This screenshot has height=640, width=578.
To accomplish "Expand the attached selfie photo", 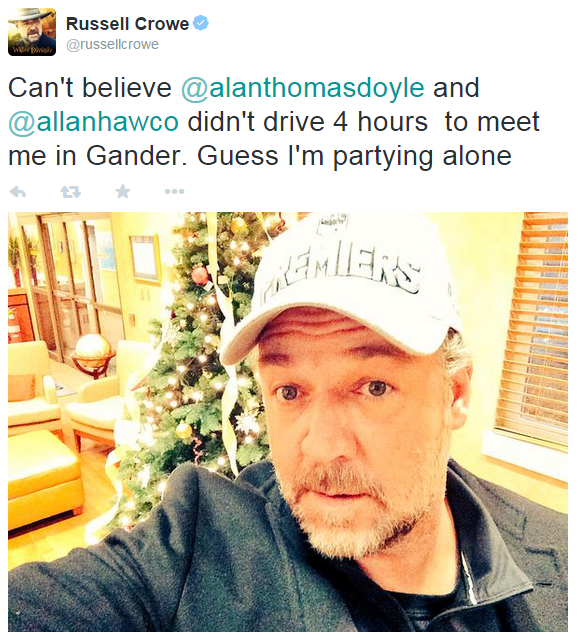I will 288,421.
